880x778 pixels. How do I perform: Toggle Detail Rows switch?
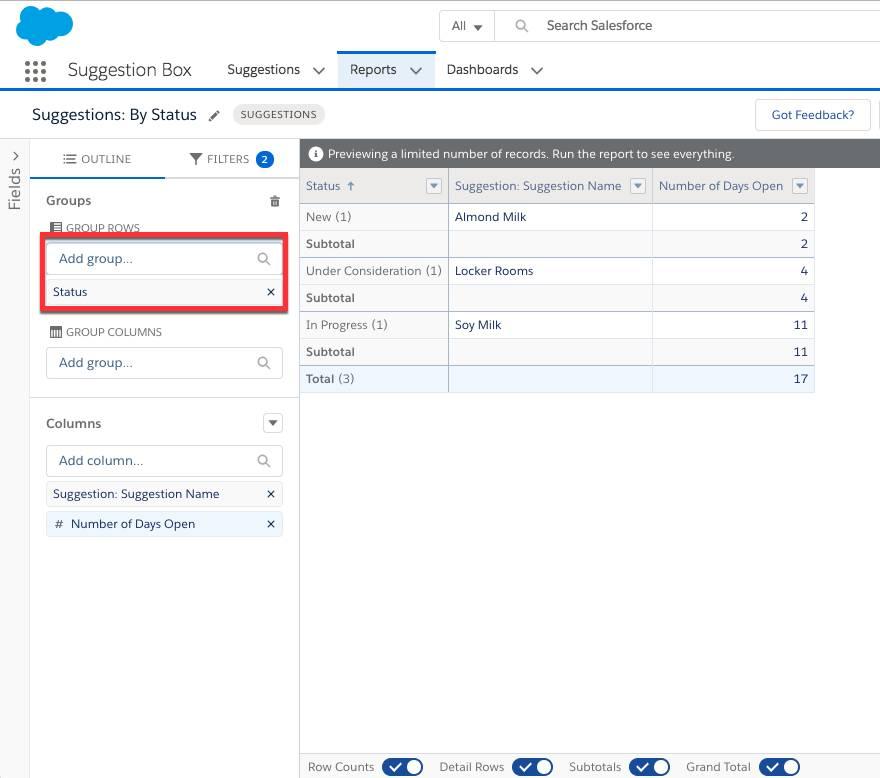coord(533,767)
